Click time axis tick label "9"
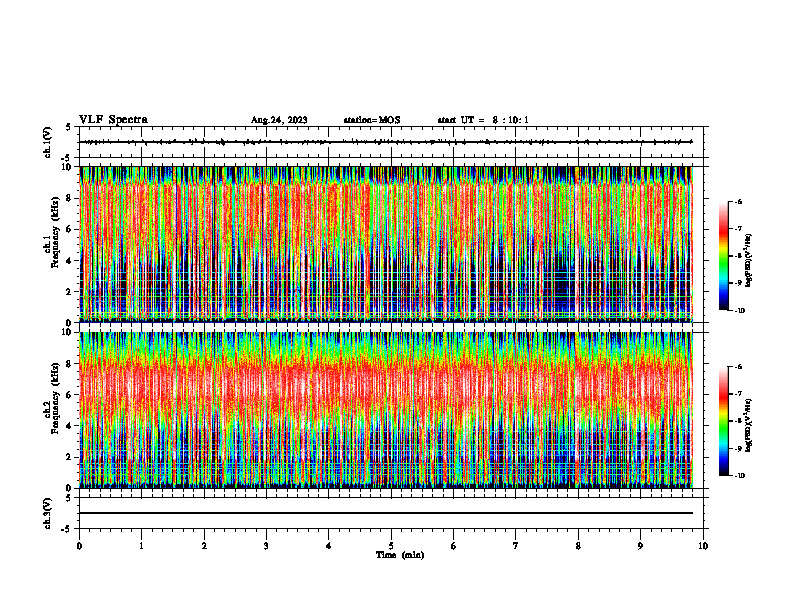Screen dimensions: 792x612 [x=640, y=546]
